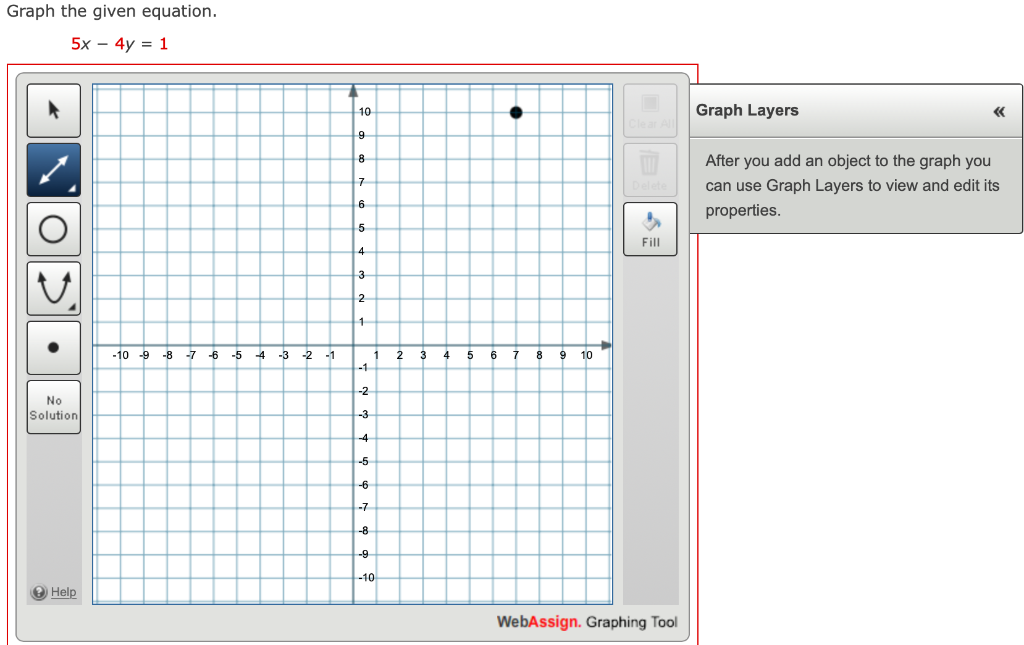Click the No Solution button
The image size is (1024, 645).
tap(53, 406)
